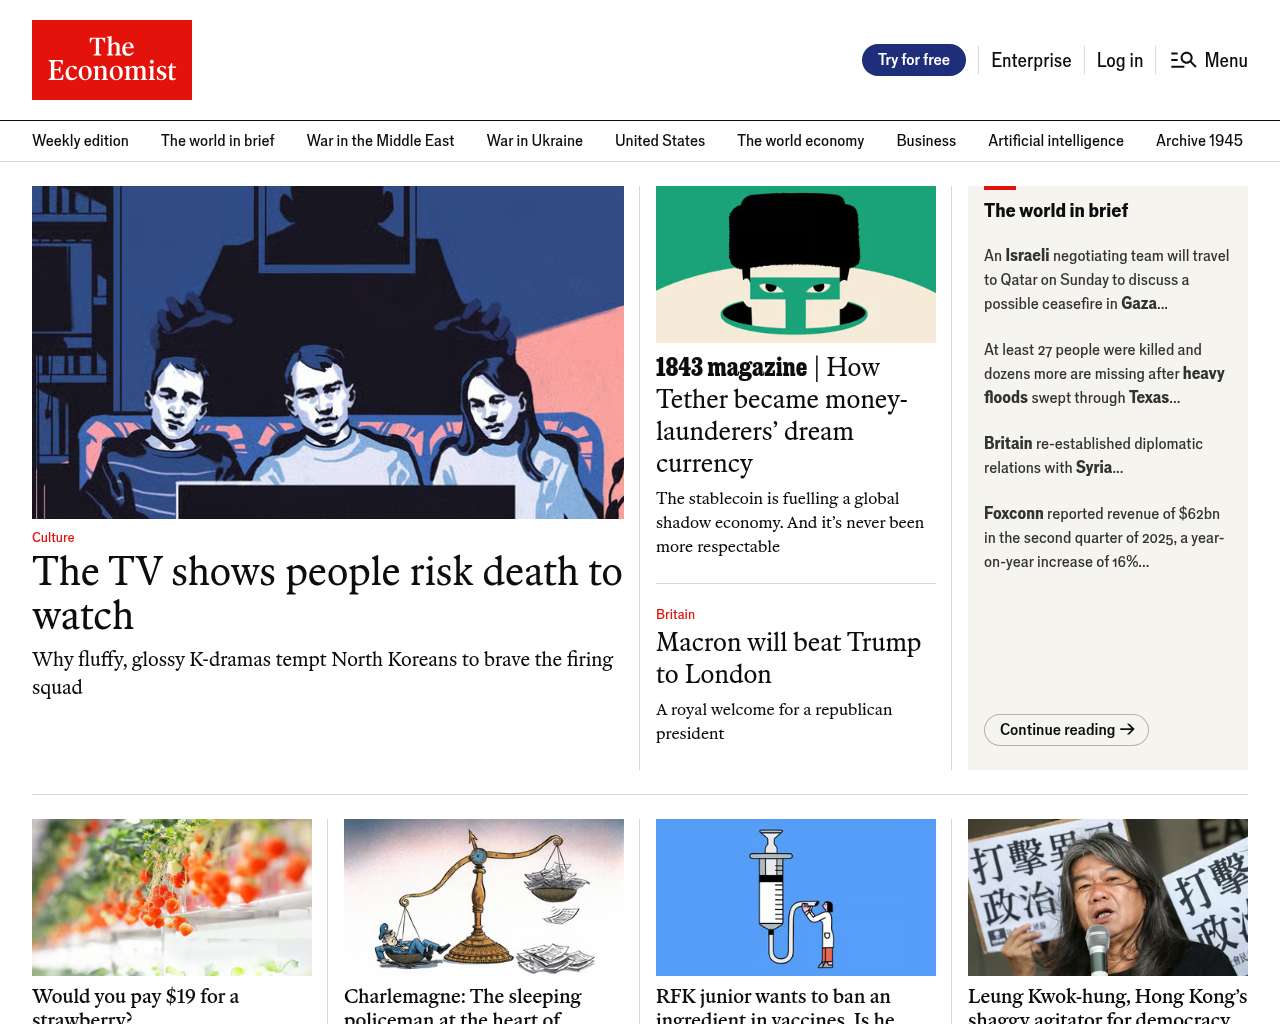
Task: Click Log in
Action: pyautogui.click(x=1120, y=60)
